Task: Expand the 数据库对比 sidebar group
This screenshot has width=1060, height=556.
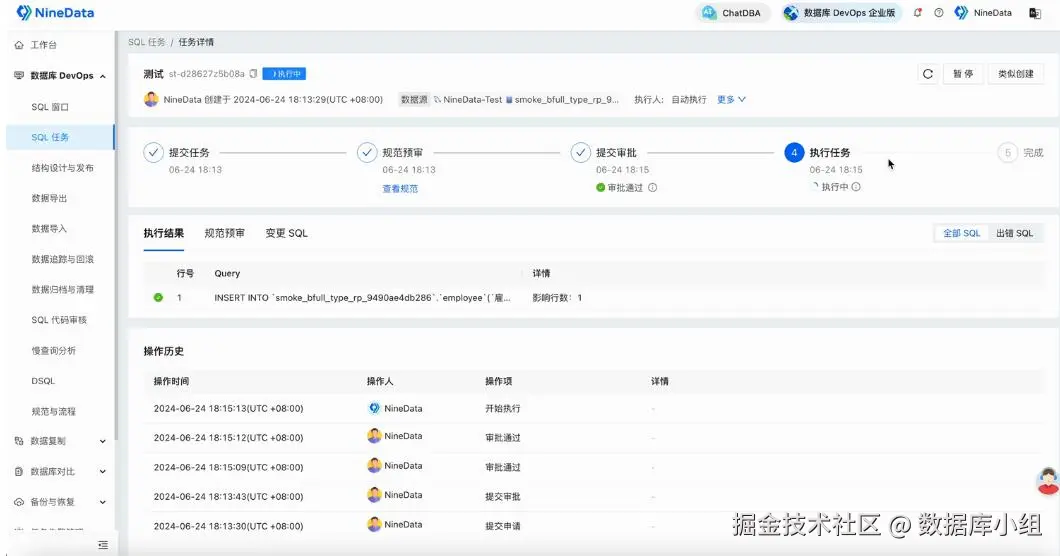Action: [59, 471]
